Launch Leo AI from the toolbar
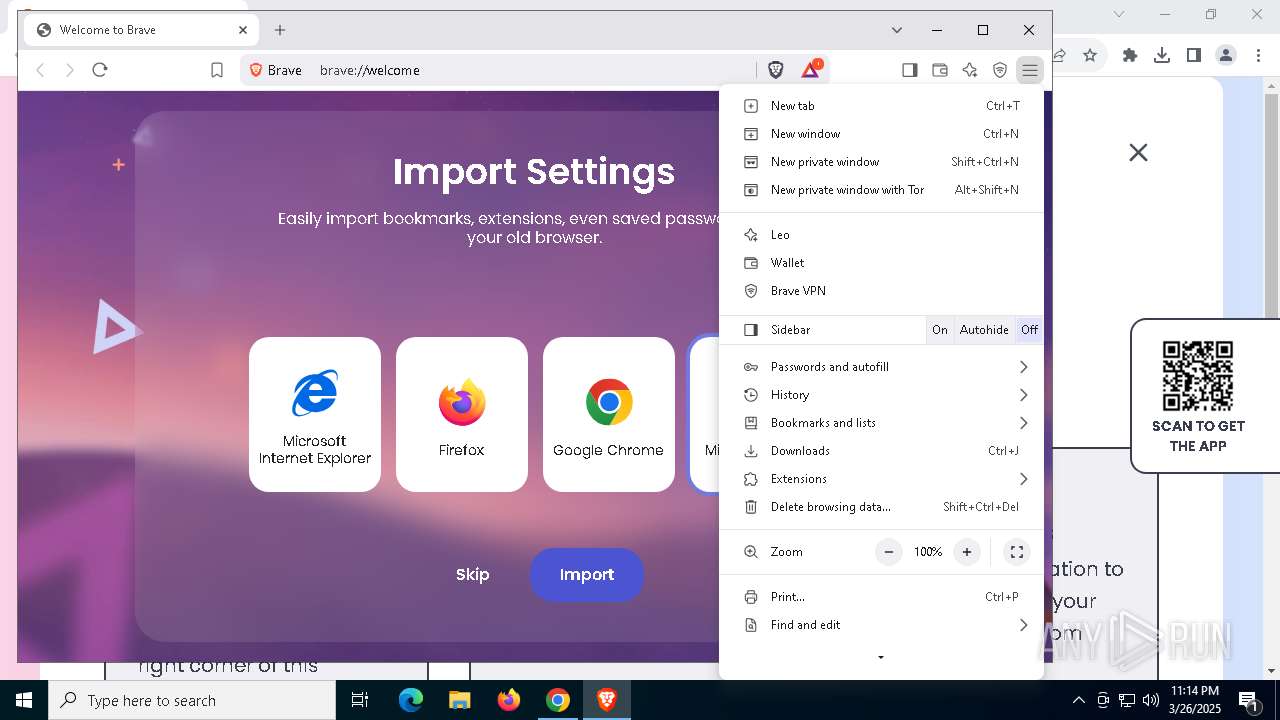Screen dimensions: 1280x720 (970, 70)
